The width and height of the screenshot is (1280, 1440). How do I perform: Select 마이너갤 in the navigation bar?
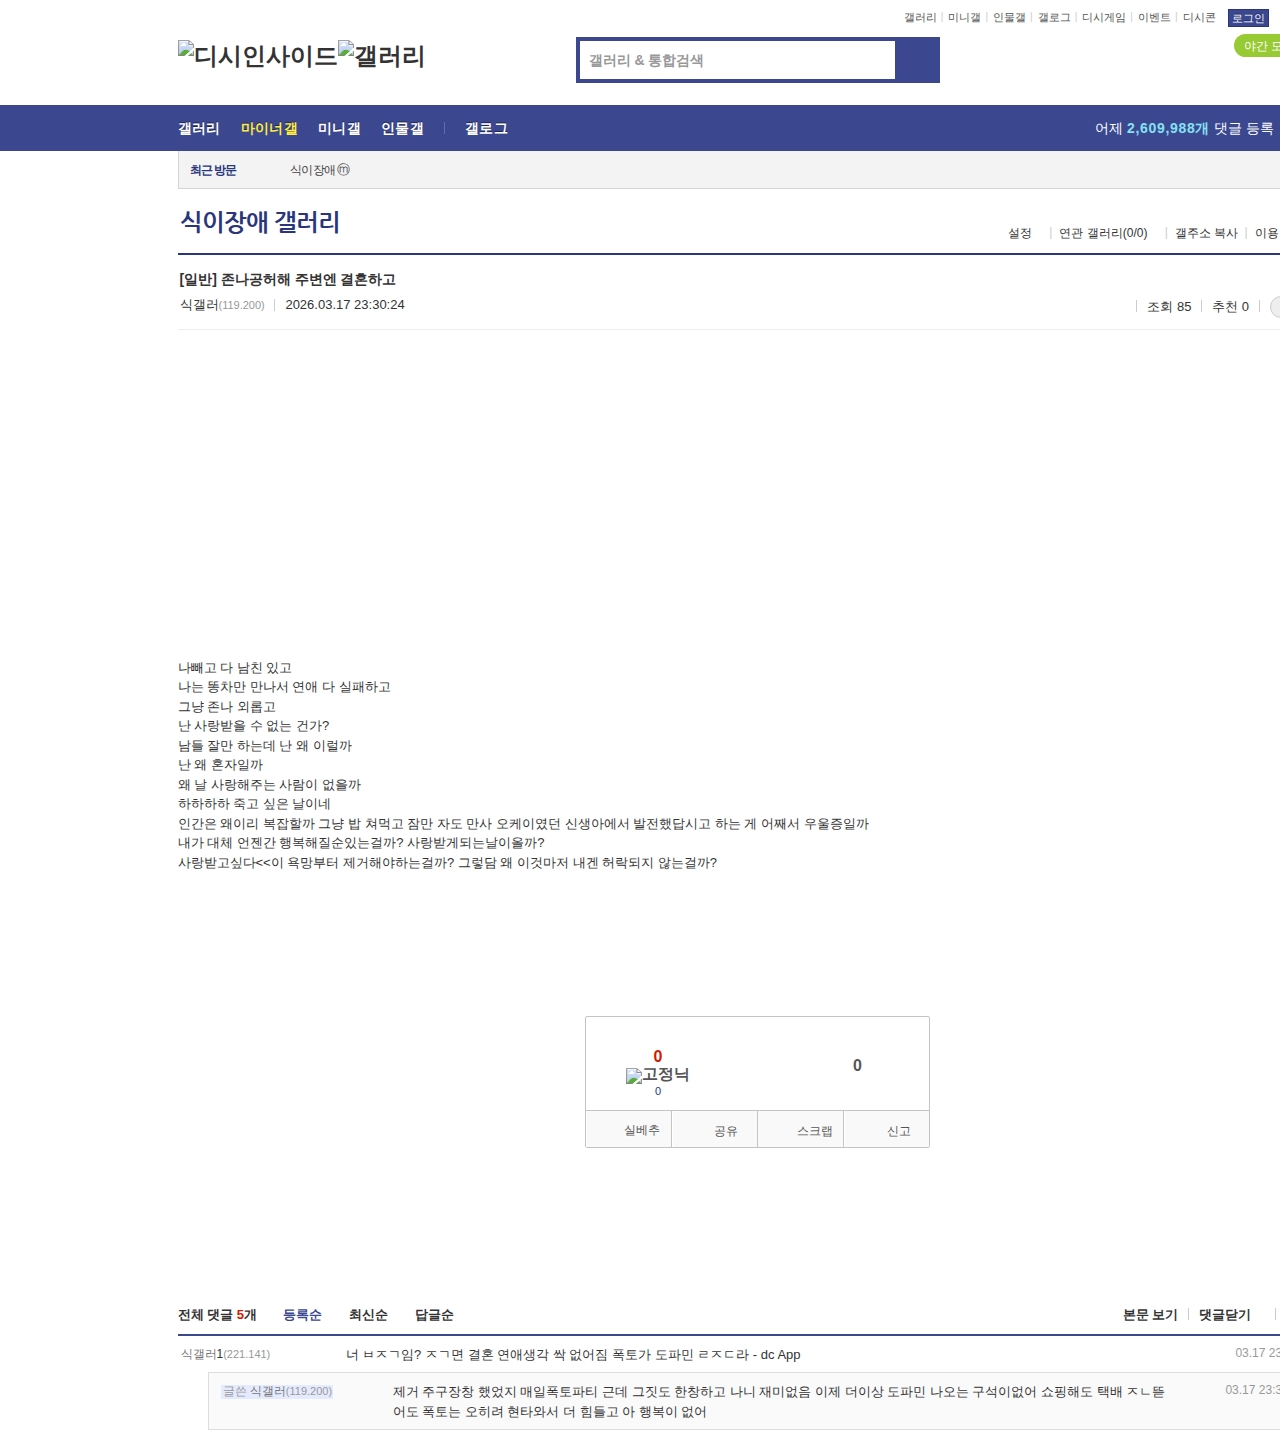click(269, 129)
